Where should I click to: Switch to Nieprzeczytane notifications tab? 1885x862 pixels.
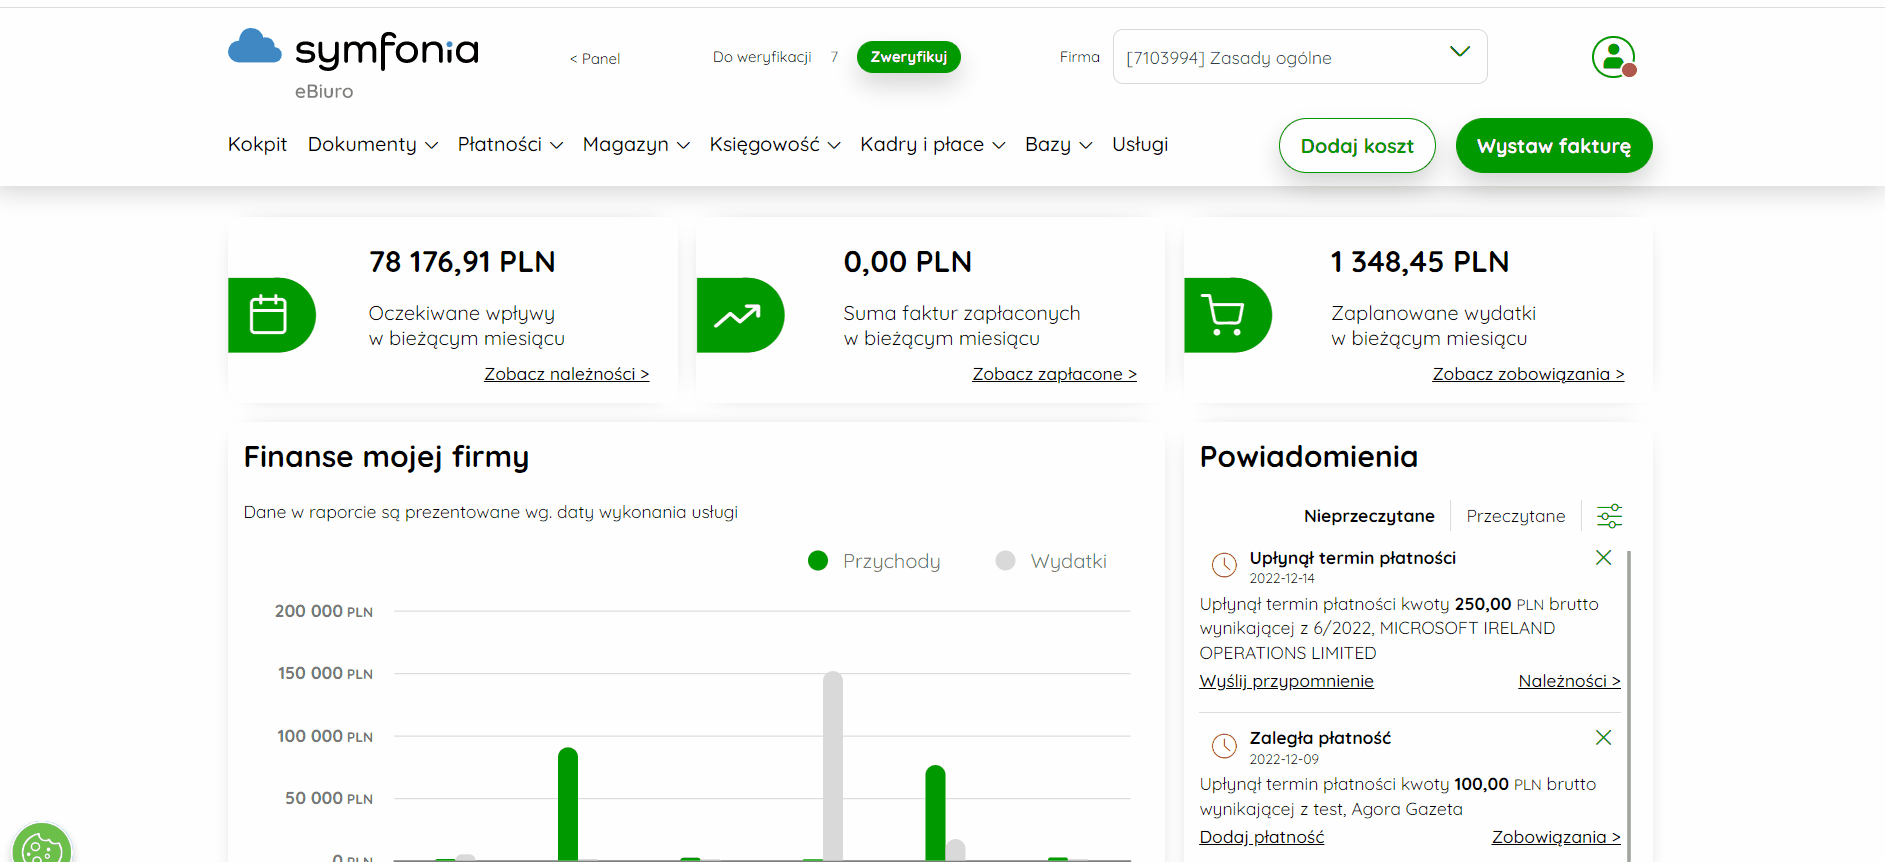[1369, 516]
